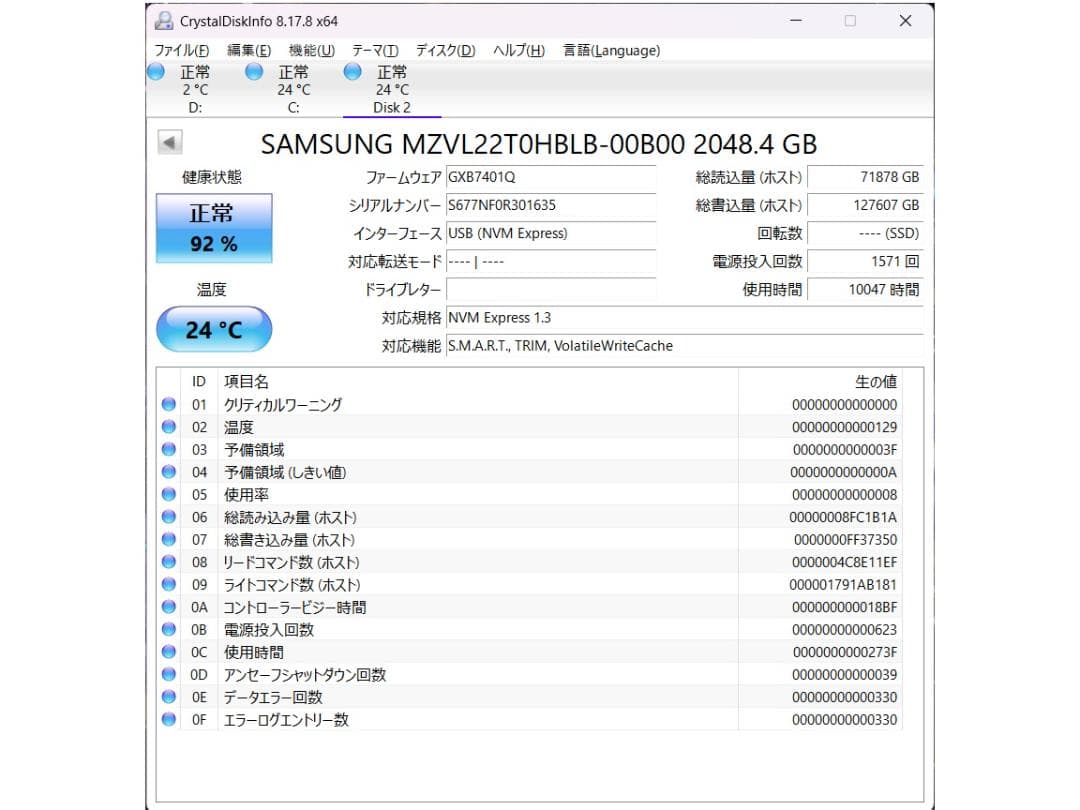Open the ファイル(F) menu
This screenshot has width=1080, height=810.
(x=181, y=50)
